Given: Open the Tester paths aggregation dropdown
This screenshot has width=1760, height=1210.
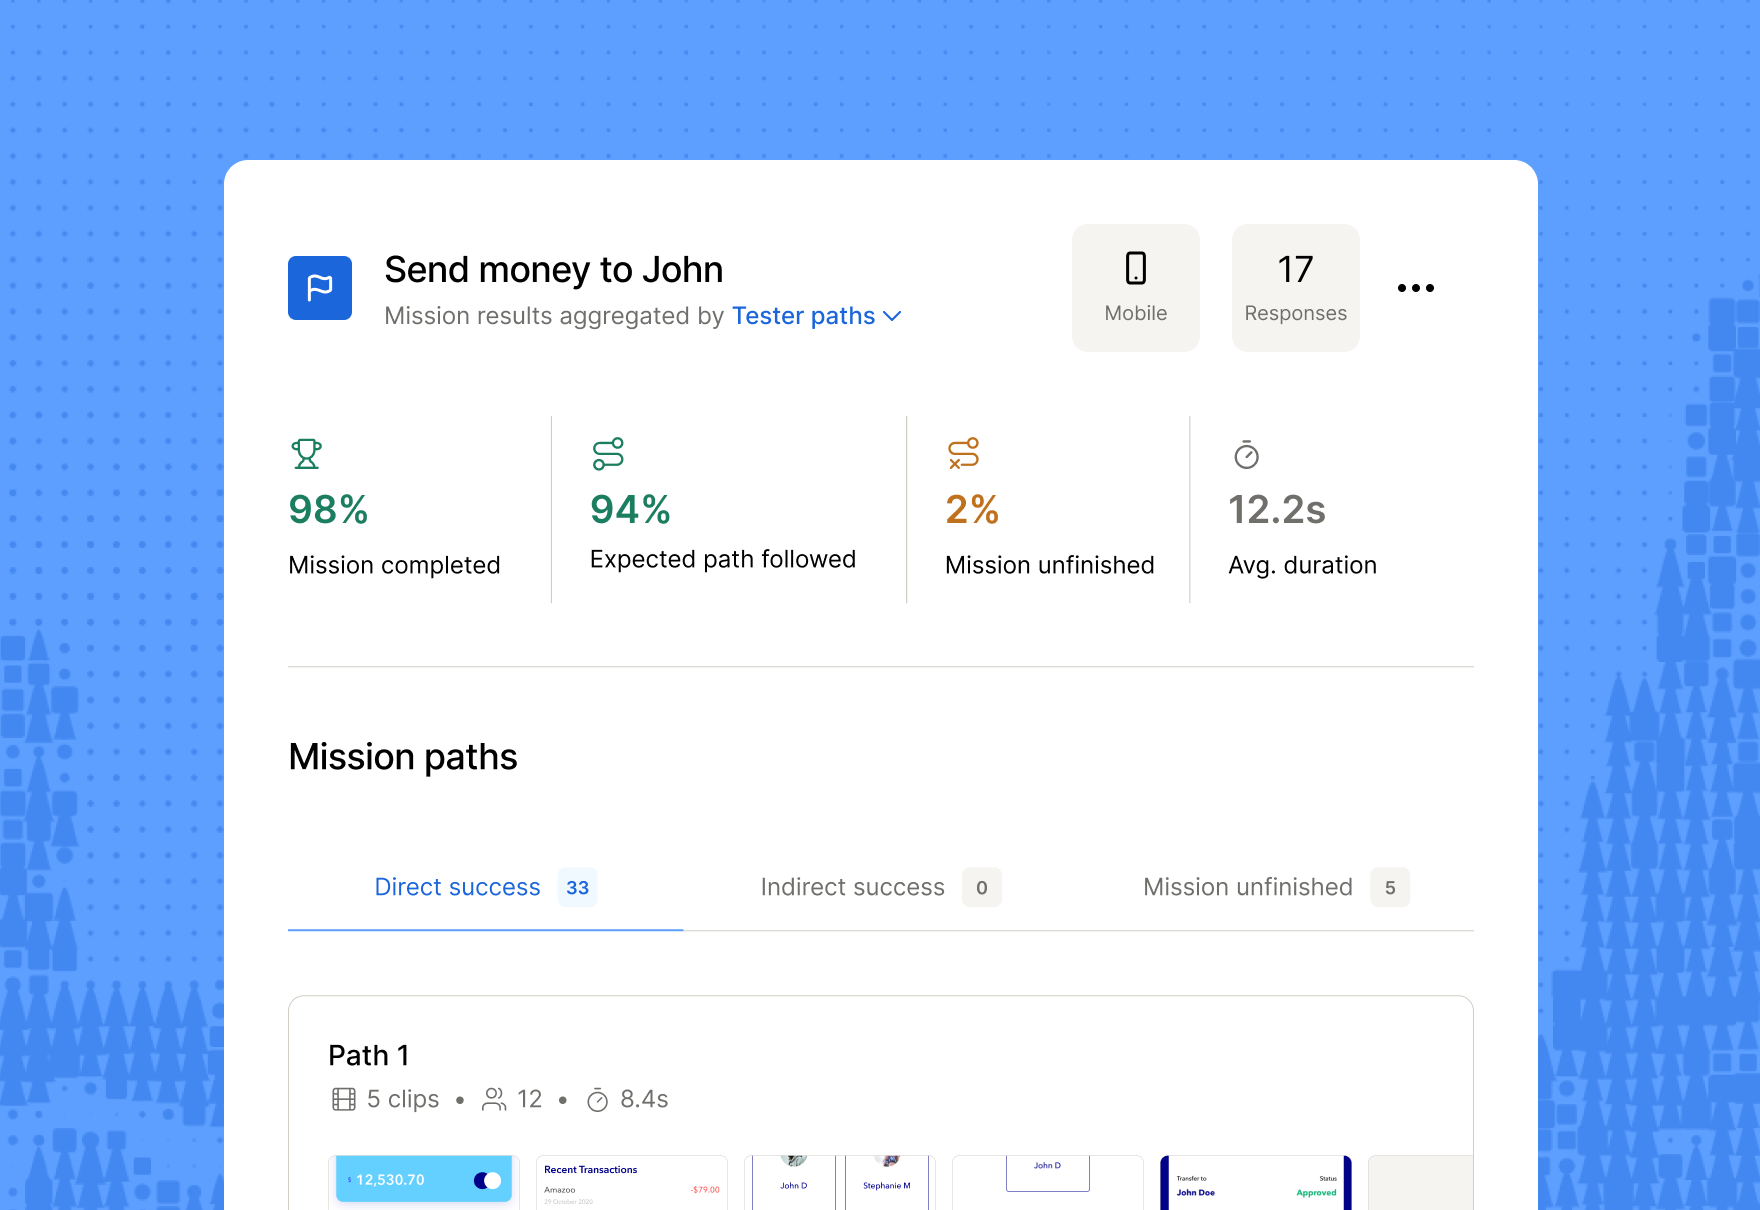Looking at the screenshot, I should (817, 316).
